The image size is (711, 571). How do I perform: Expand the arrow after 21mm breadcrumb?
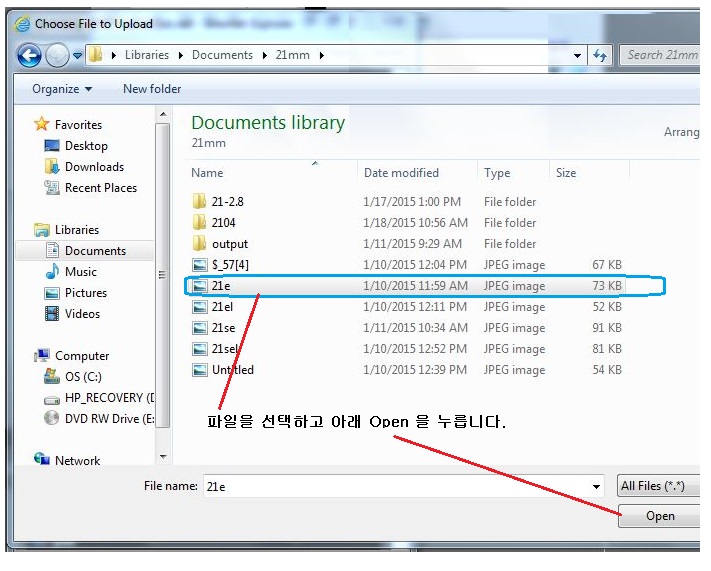pyautogui.click(x=321, y=55)
